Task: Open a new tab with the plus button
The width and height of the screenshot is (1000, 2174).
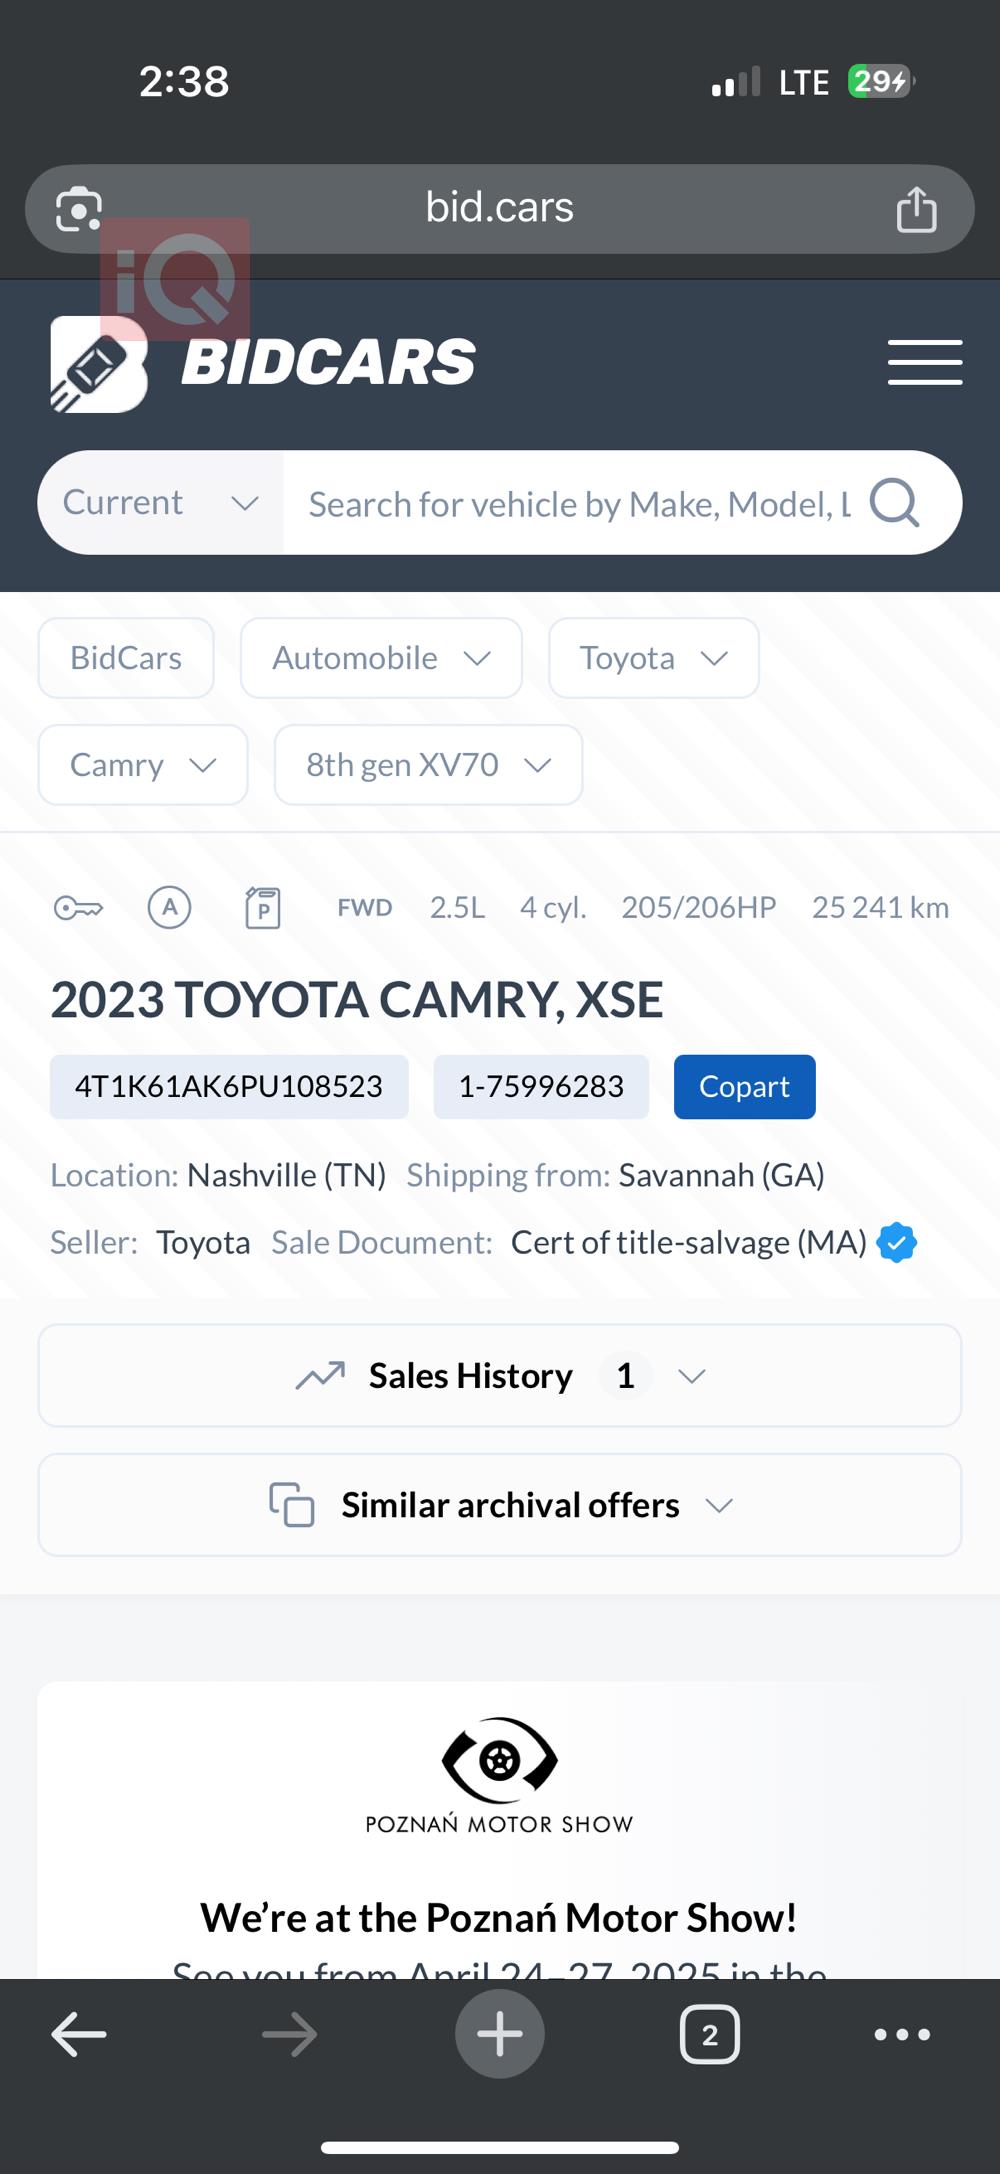Action: pos(500,2035)
